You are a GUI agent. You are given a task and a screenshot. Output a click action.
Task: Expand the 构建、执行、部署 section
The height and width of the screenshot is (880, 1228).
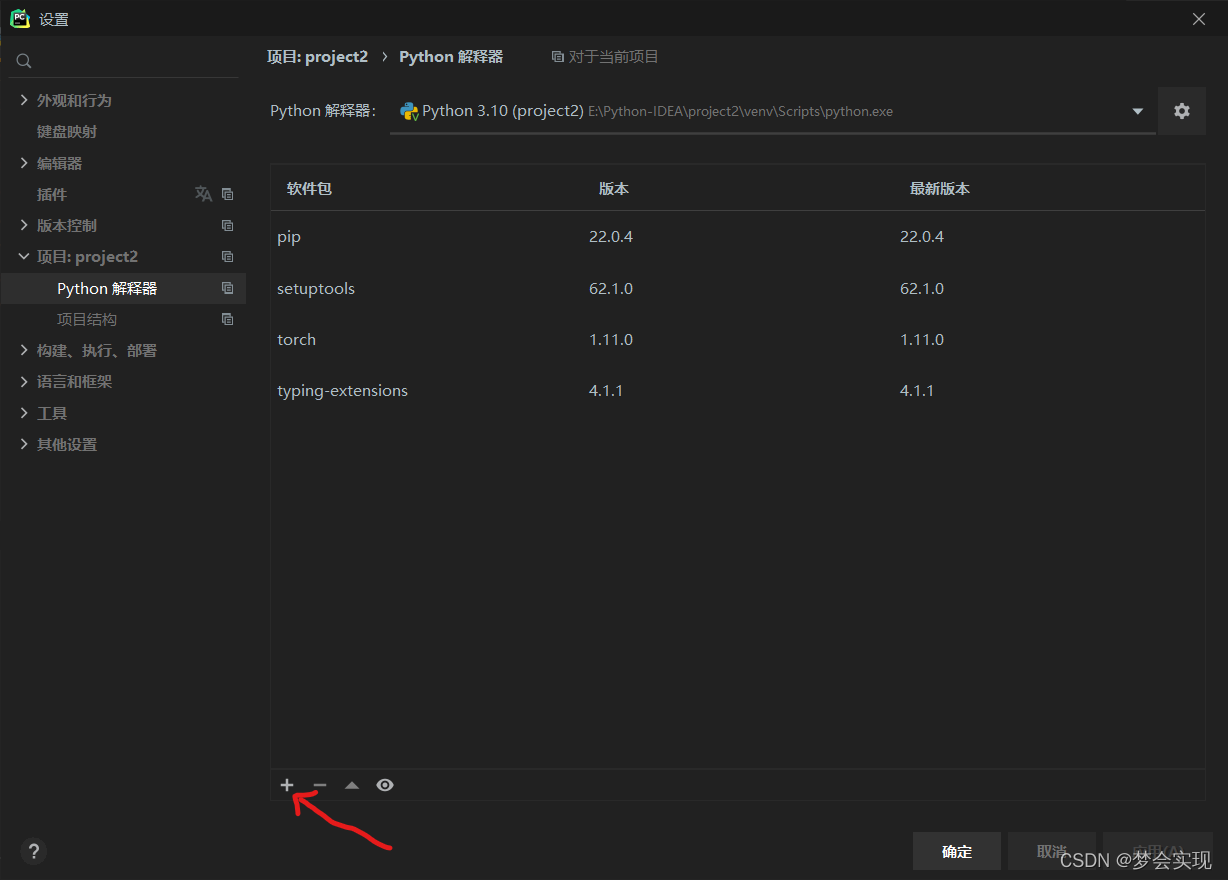24,350
